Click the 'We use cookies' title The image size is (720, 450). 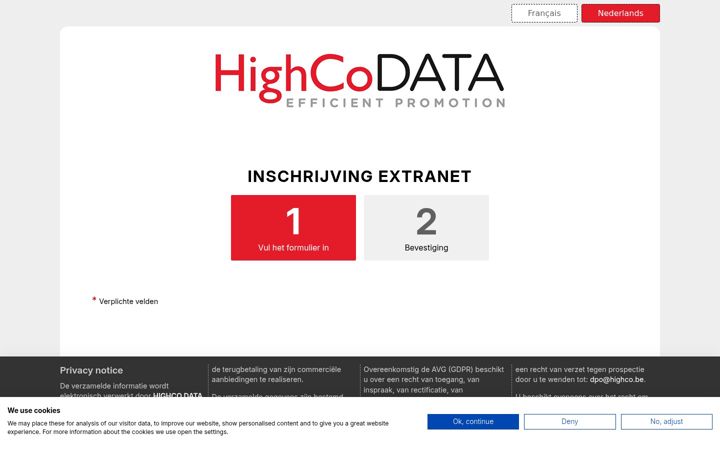34,411
